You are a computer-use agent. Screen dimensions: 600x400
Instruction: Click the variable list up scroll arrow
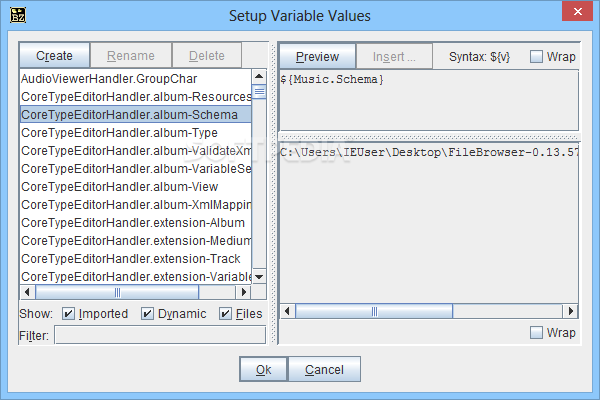259,77
